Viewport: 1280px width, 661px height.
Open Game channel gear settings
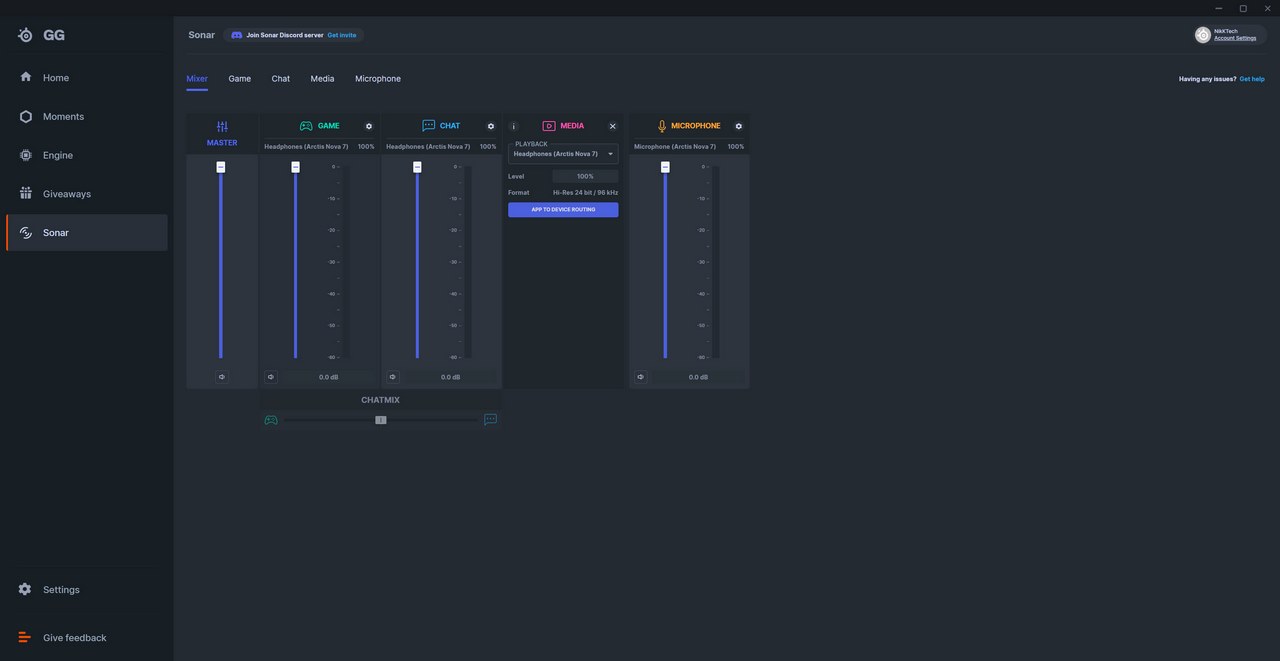[x=369, y=126]
